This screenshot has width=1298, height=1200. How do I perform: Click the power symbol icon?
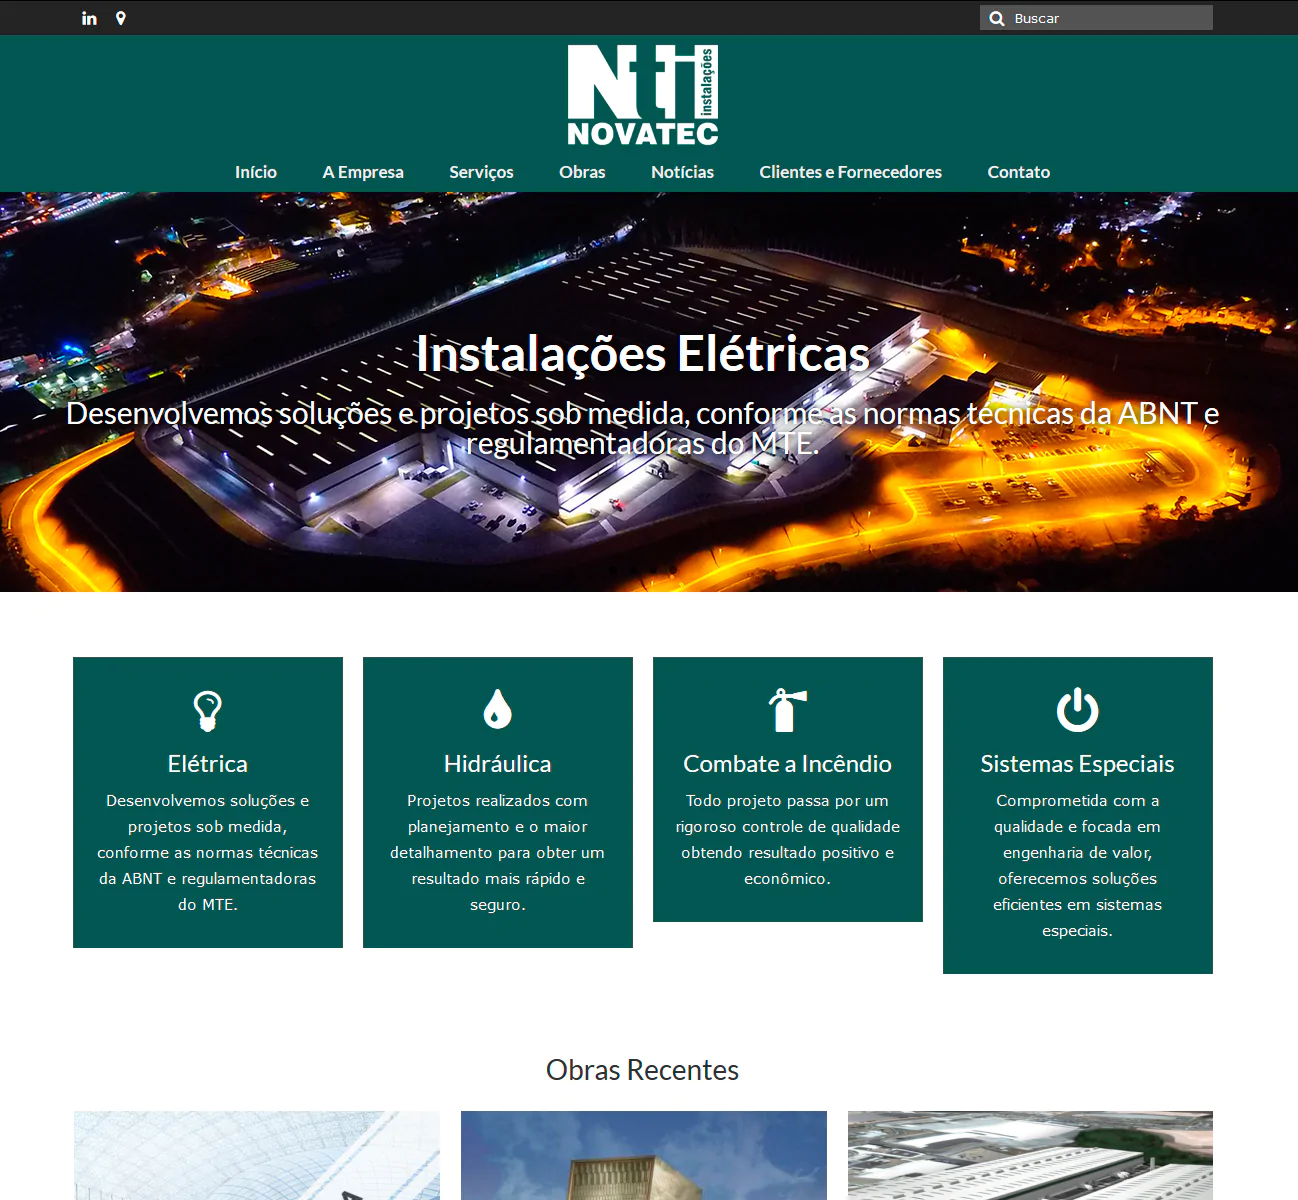(1077, 710)
